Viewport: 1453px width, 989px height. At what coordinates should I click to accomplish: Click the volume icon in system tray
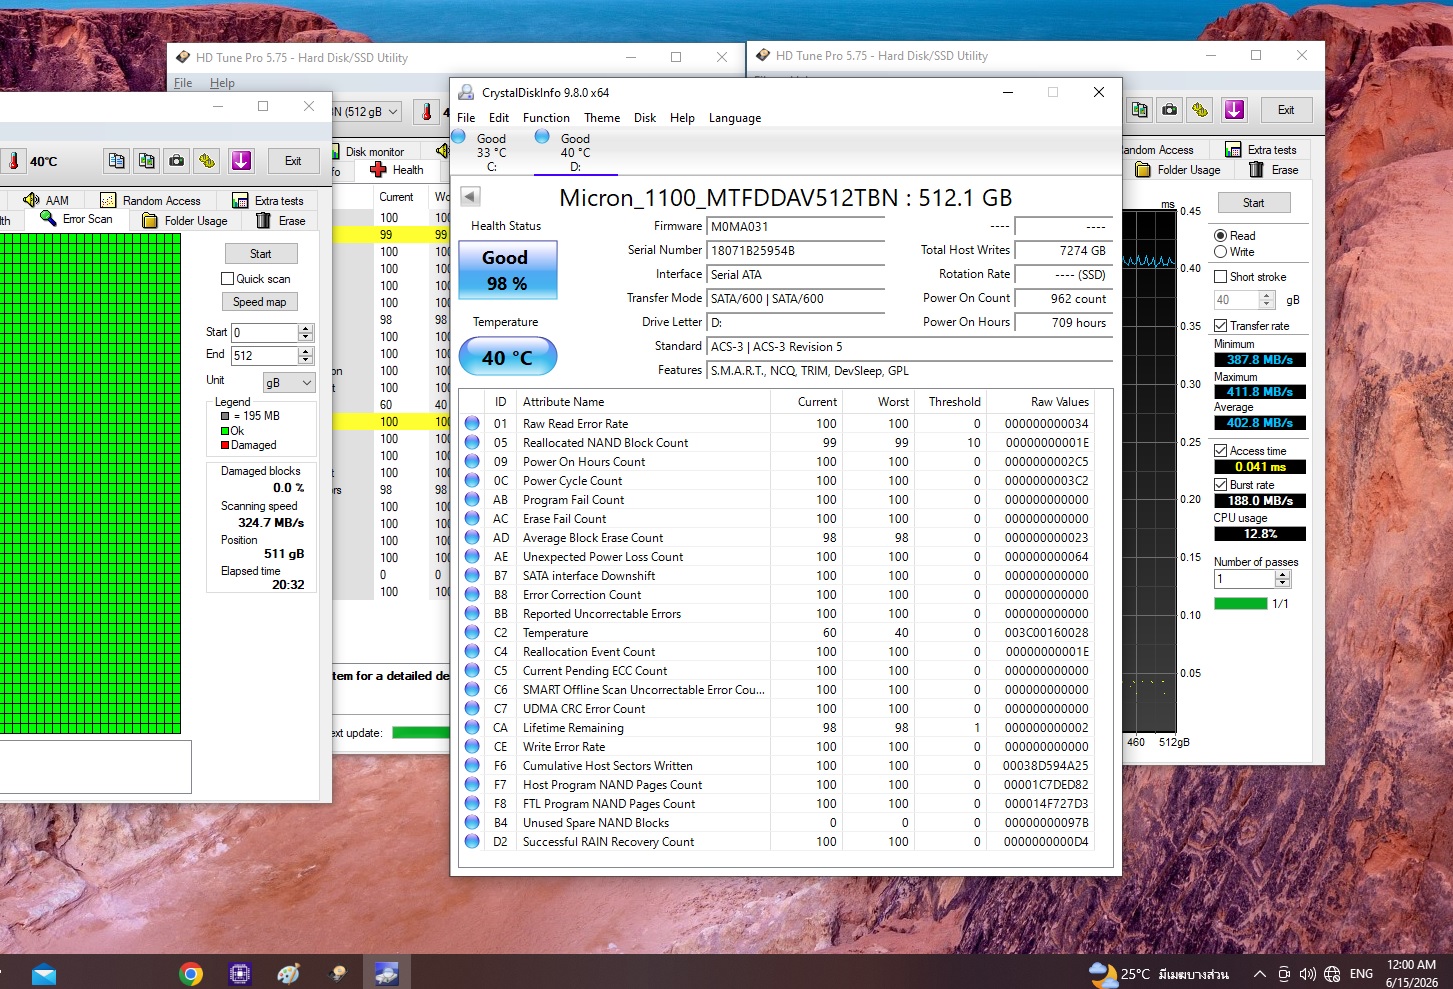(1307, 974)
